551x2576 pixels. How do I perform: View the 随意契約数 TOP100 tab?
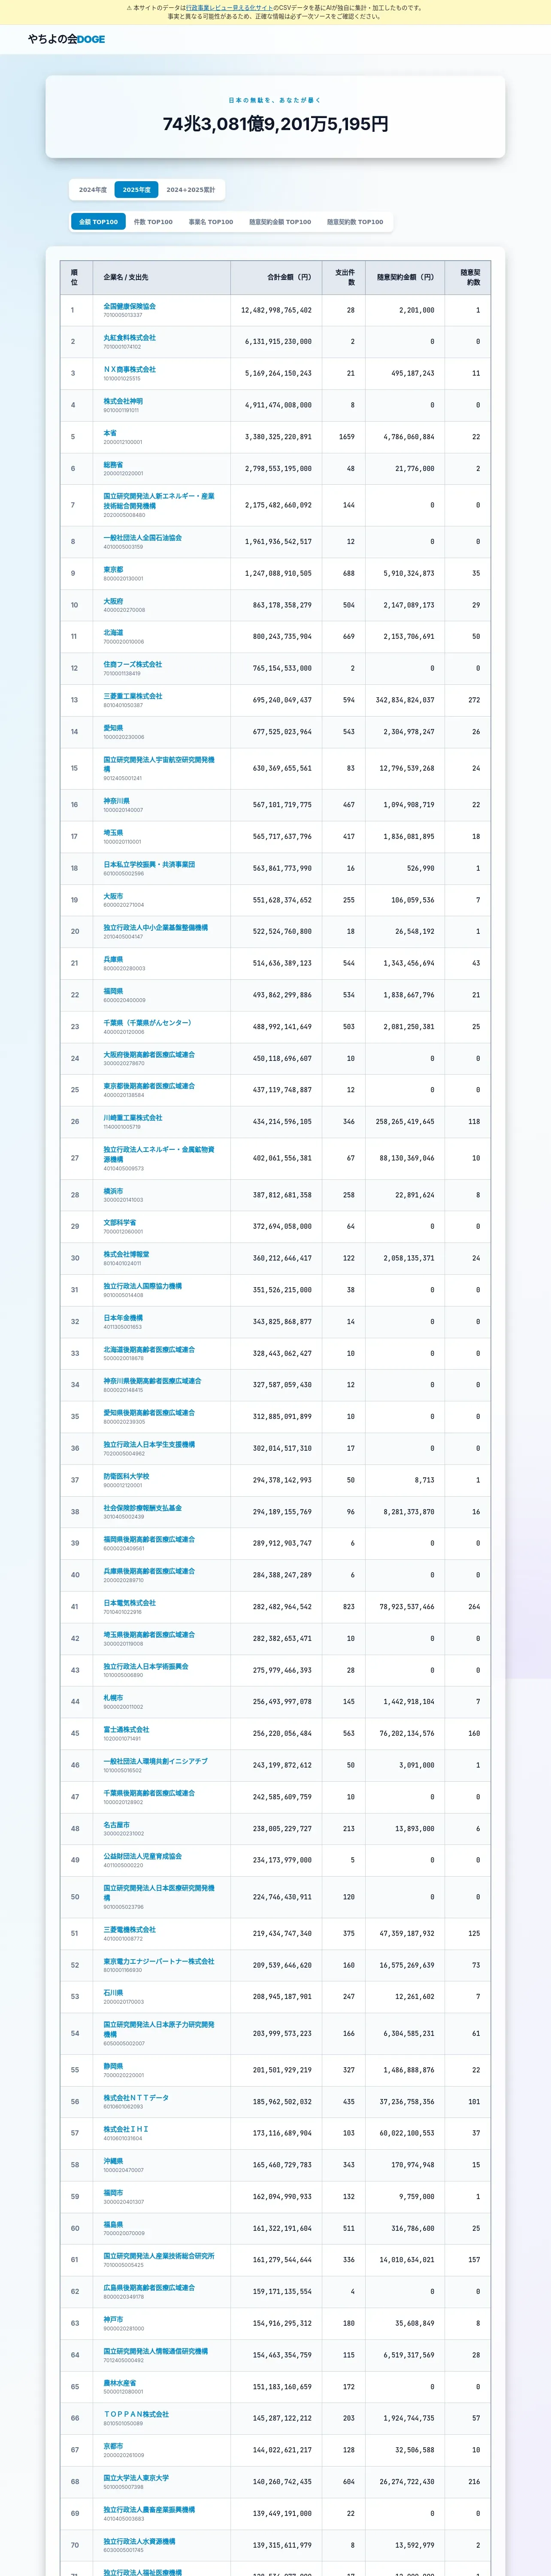pos(355,222)
